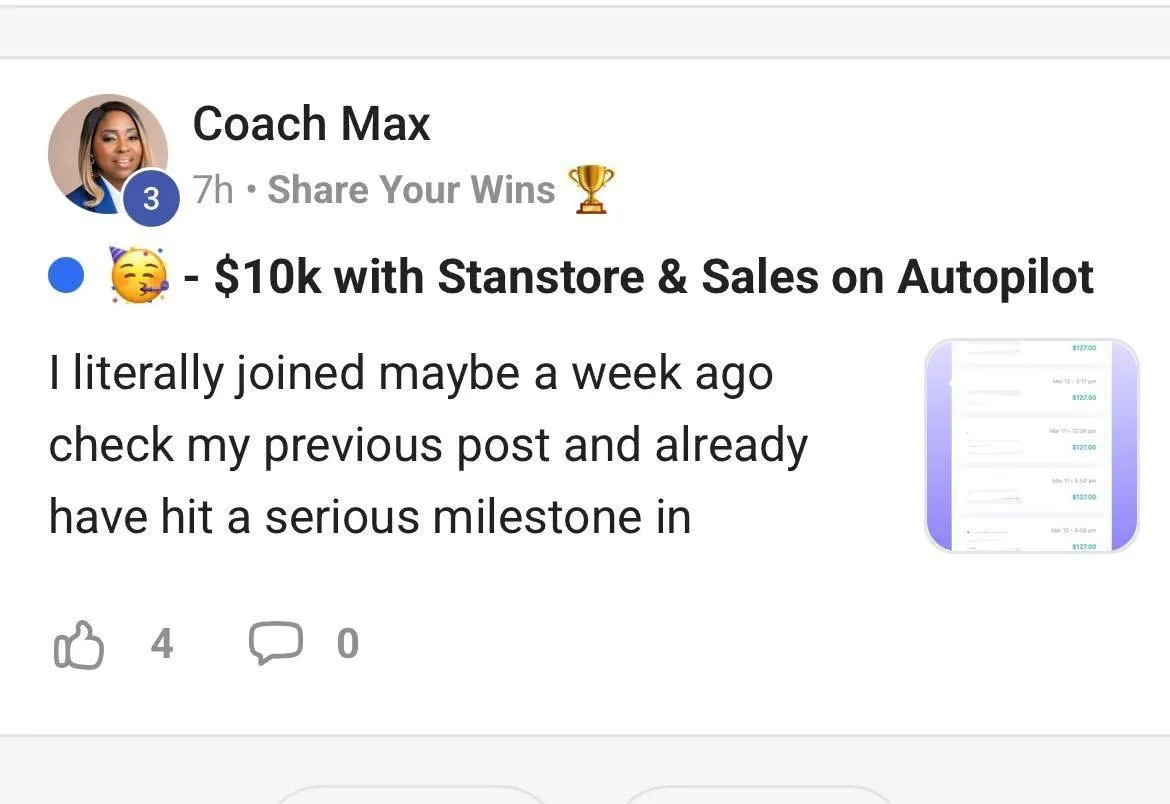This screenshot has width=1170, height=804.
Task: Open the Share Your Wins category
Action: tap(411, 189)
